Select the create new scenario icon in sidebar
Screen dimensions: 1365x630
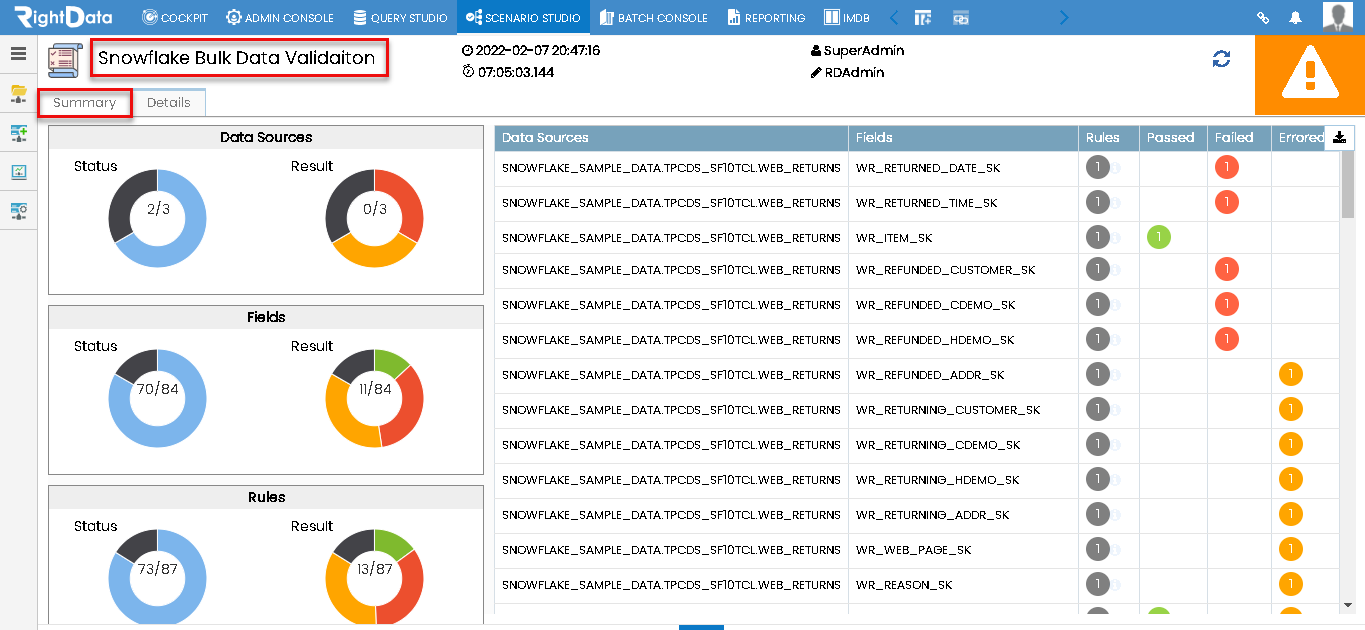(x=18, y=132)
